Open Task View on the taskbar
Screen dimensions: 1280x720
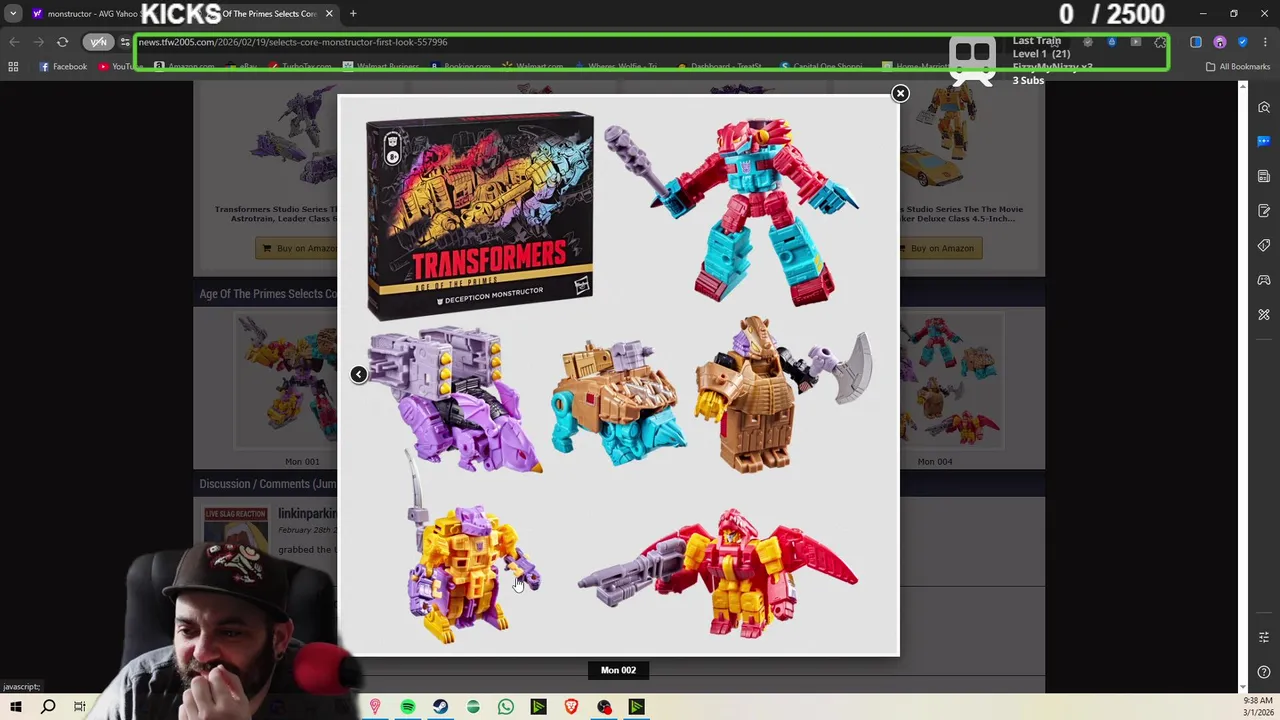click(80, 707)
